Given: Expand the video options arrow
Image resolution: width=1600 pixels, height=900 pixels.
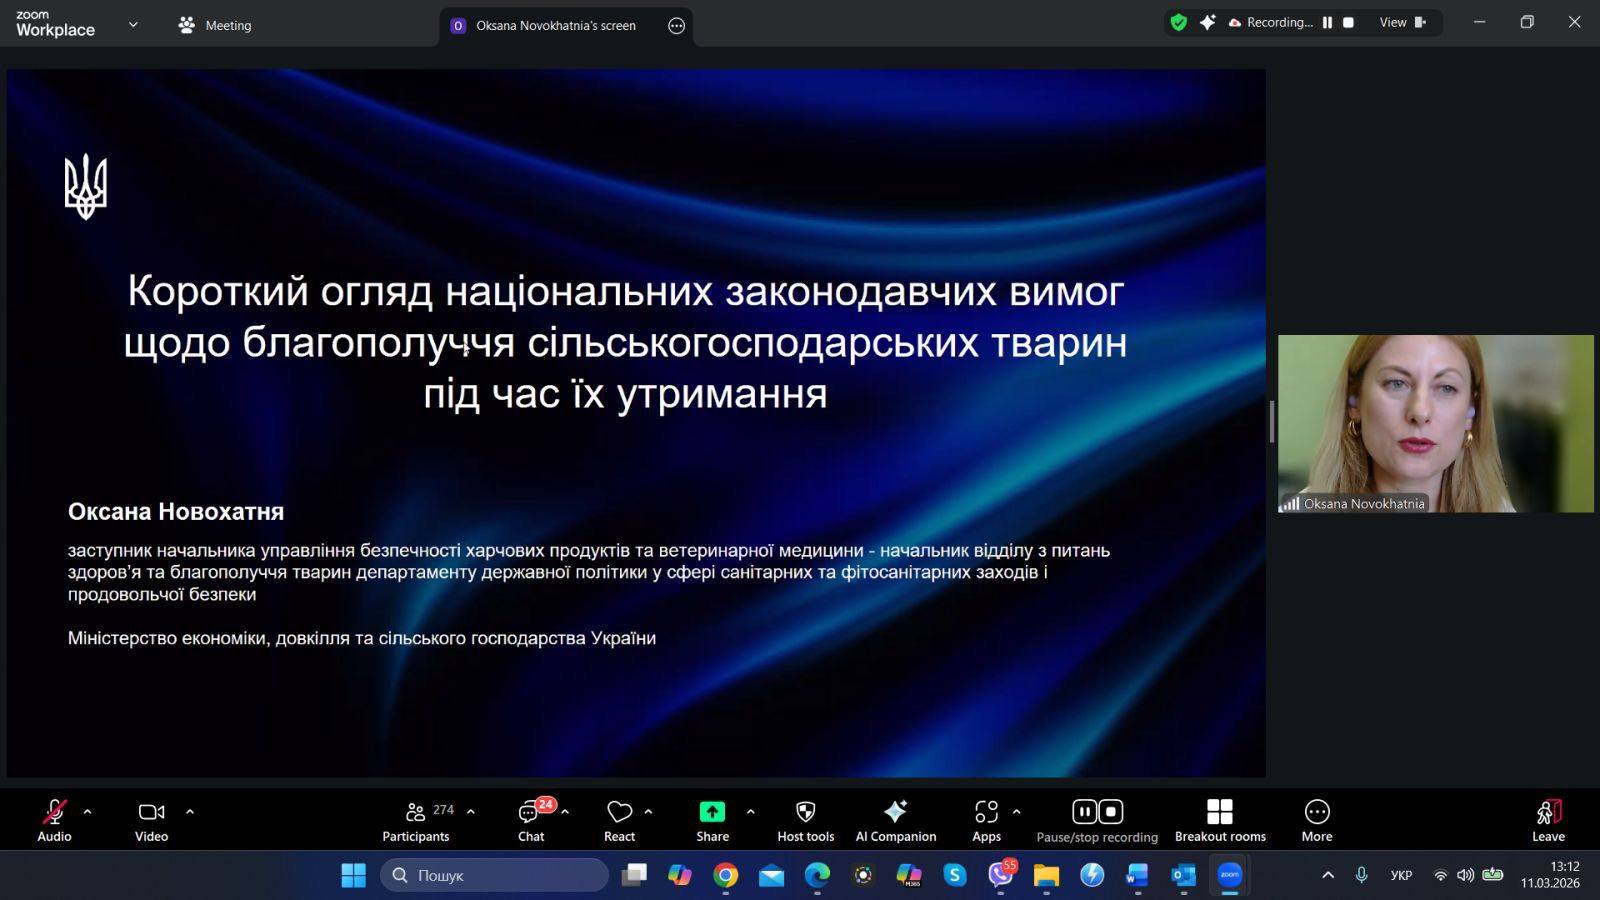Looking at the screenshot, I should pyautogui.click(x=190, y=812).
